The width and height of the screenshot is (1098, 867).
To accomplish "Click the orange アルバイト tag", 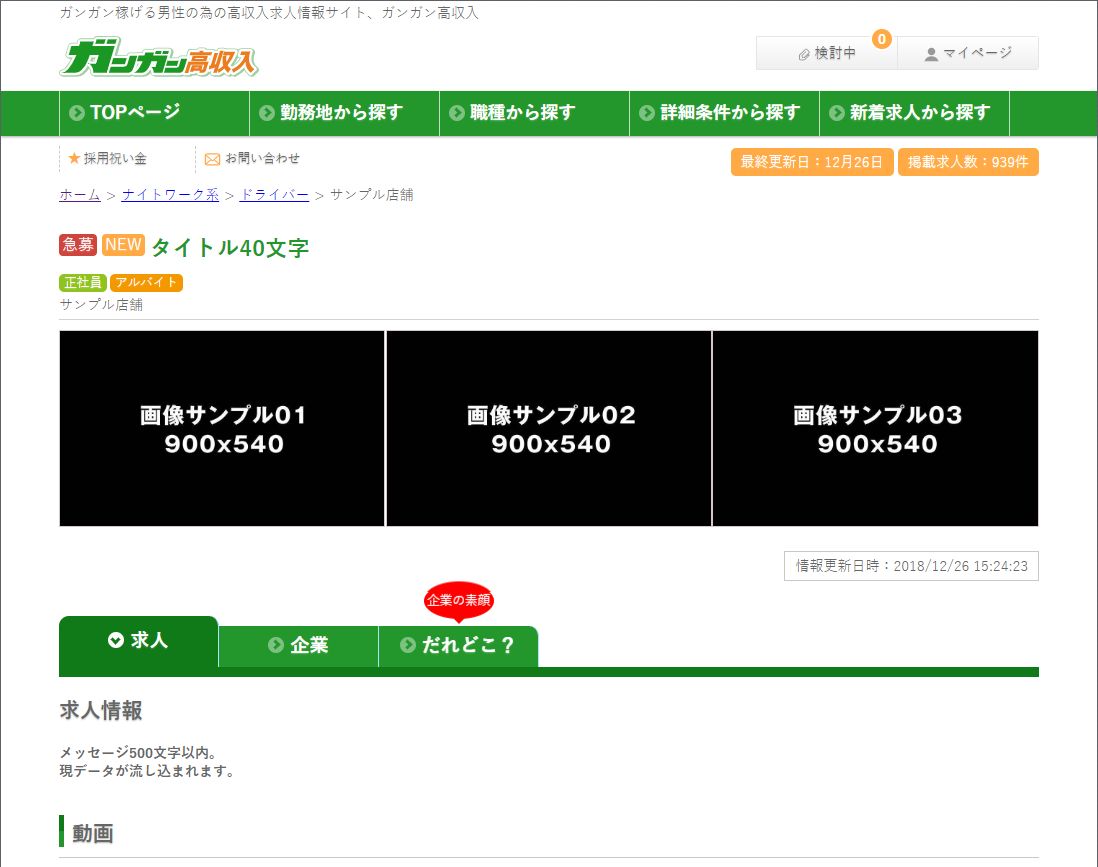I will [146, 282].
